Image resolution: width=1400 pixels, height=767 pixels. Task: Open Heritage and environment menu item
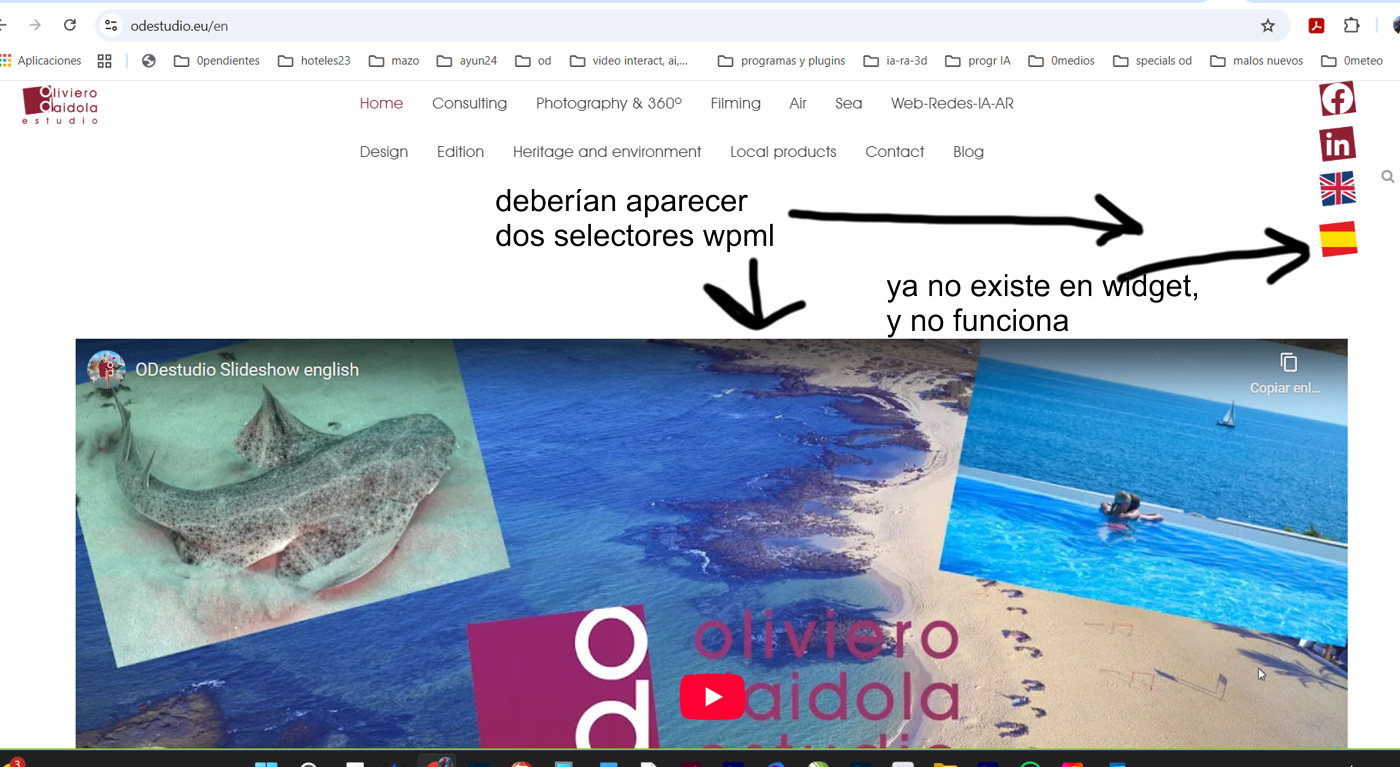[x=607, y=152]
